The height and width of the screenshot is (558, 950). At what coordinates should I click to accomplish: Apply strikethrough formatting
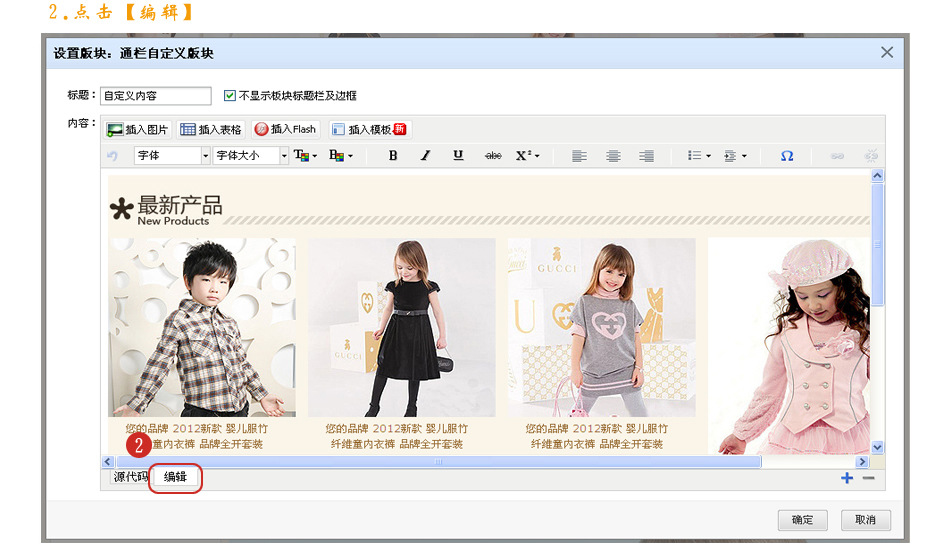[493, 156]
